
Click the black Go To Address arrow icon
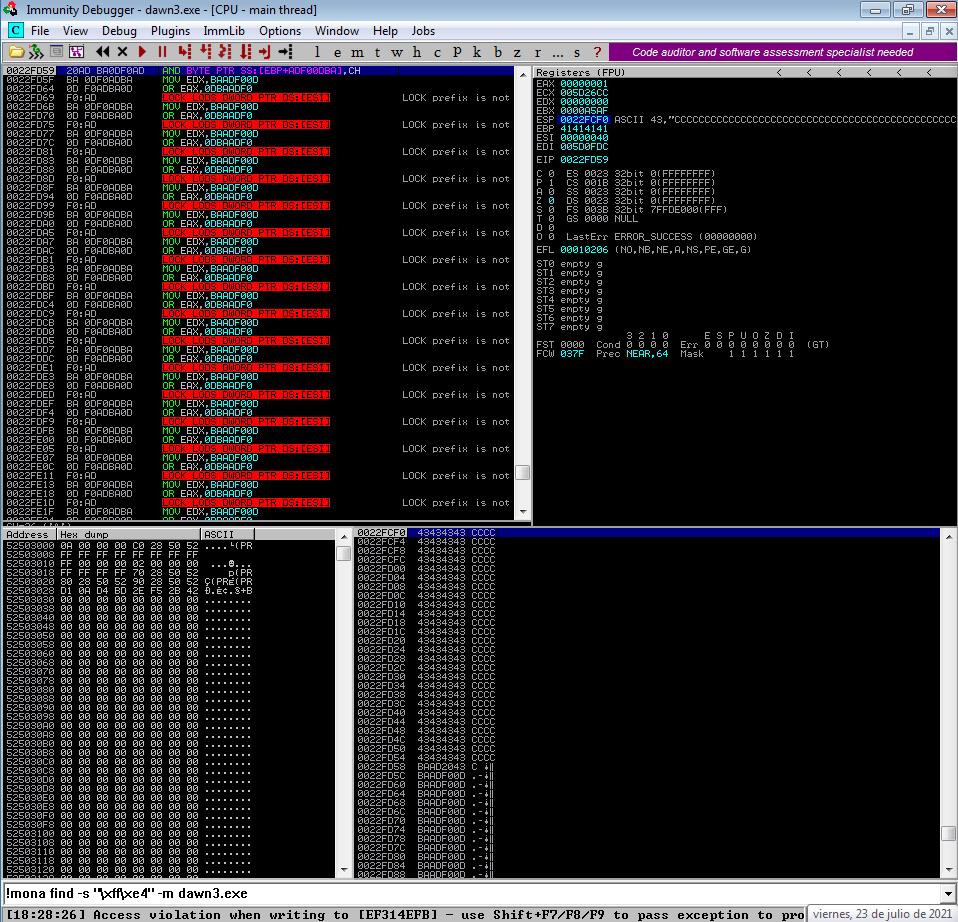coord(285,52)
